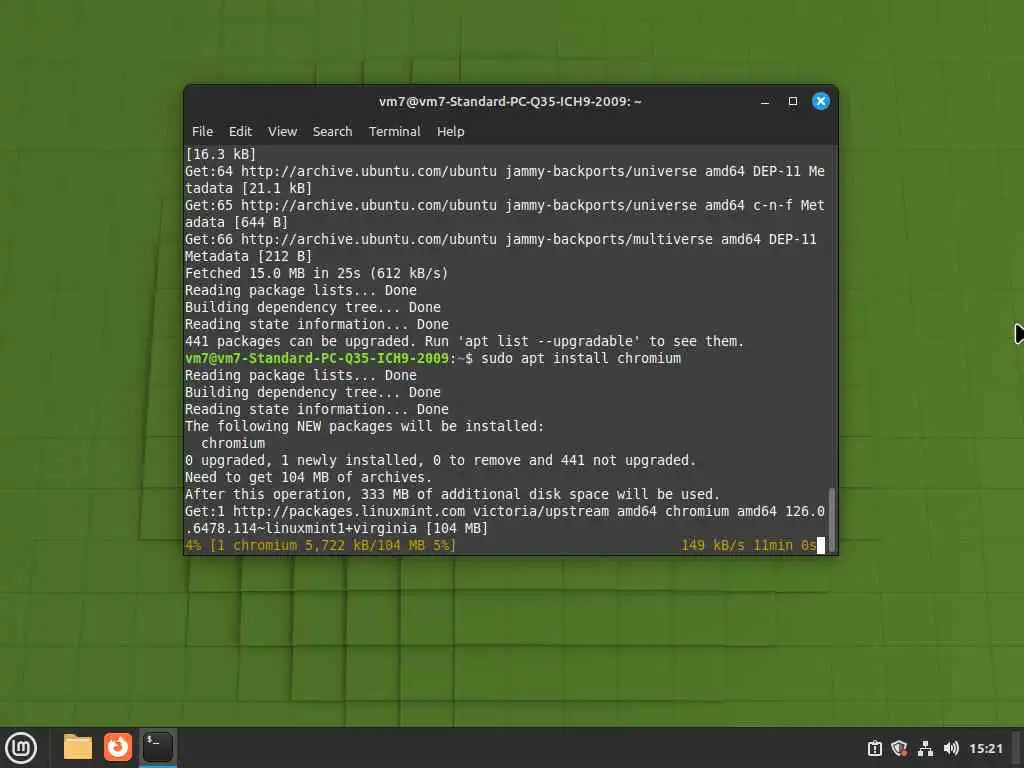Open the Terminal menu
Screen dimensions: 1024x768
coord(394,131)
